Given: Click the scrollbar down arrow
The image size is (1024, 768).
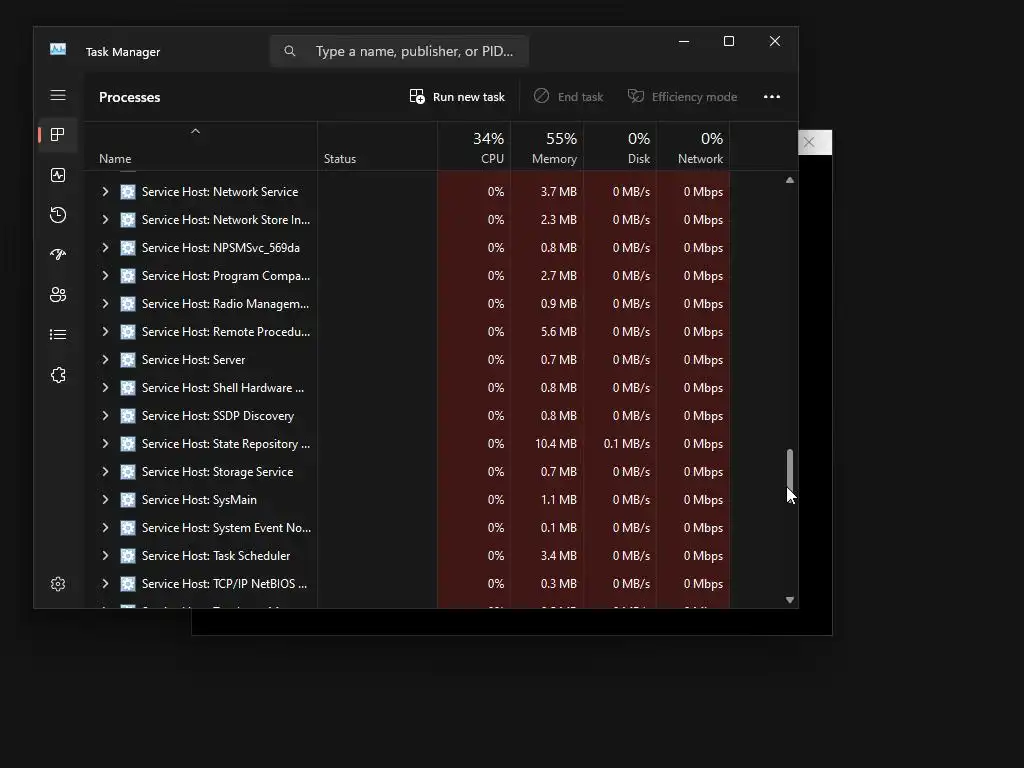Looking at the screenshot, I should click(790, 600).
